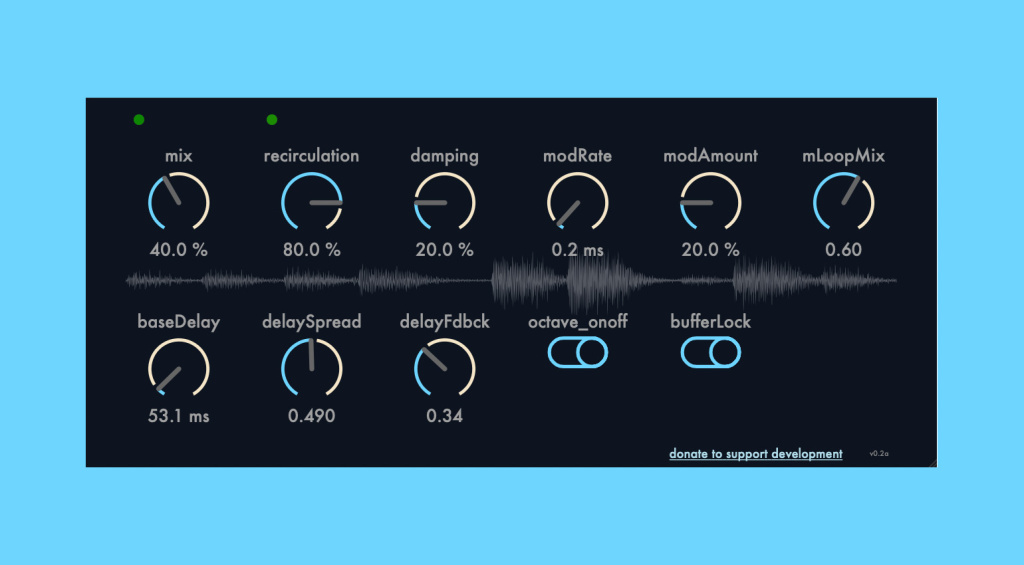
Task: Toggle the bufferLock switch
Action: [710, 352]
